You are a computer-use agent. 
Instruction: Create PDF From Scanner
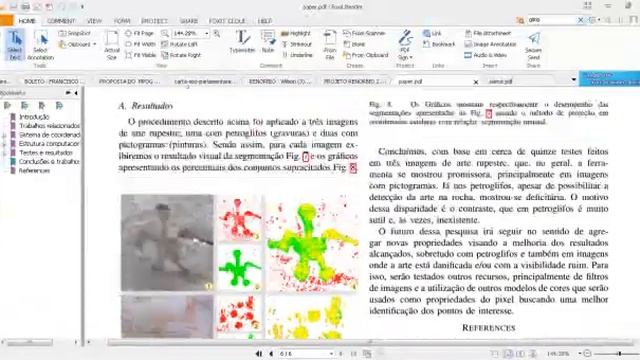364,33
